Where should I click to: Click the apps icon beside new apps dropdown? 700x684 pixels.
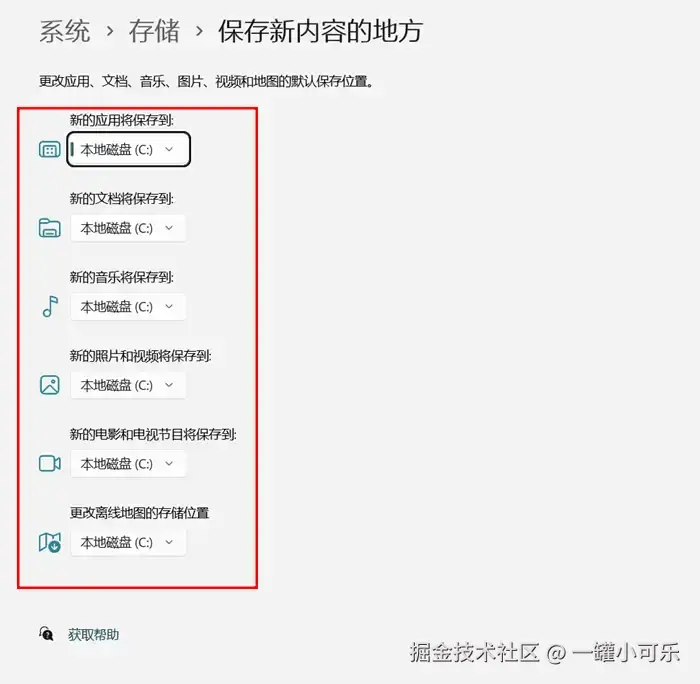(50, 150)
